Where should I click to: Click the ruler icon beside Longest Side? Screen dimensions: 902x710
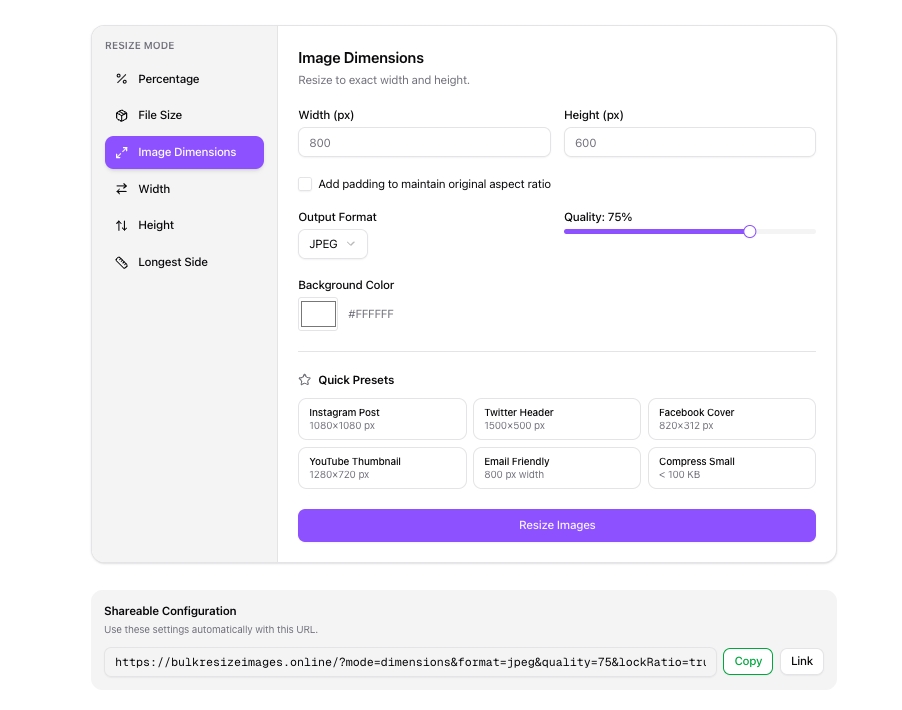point(122,262)
